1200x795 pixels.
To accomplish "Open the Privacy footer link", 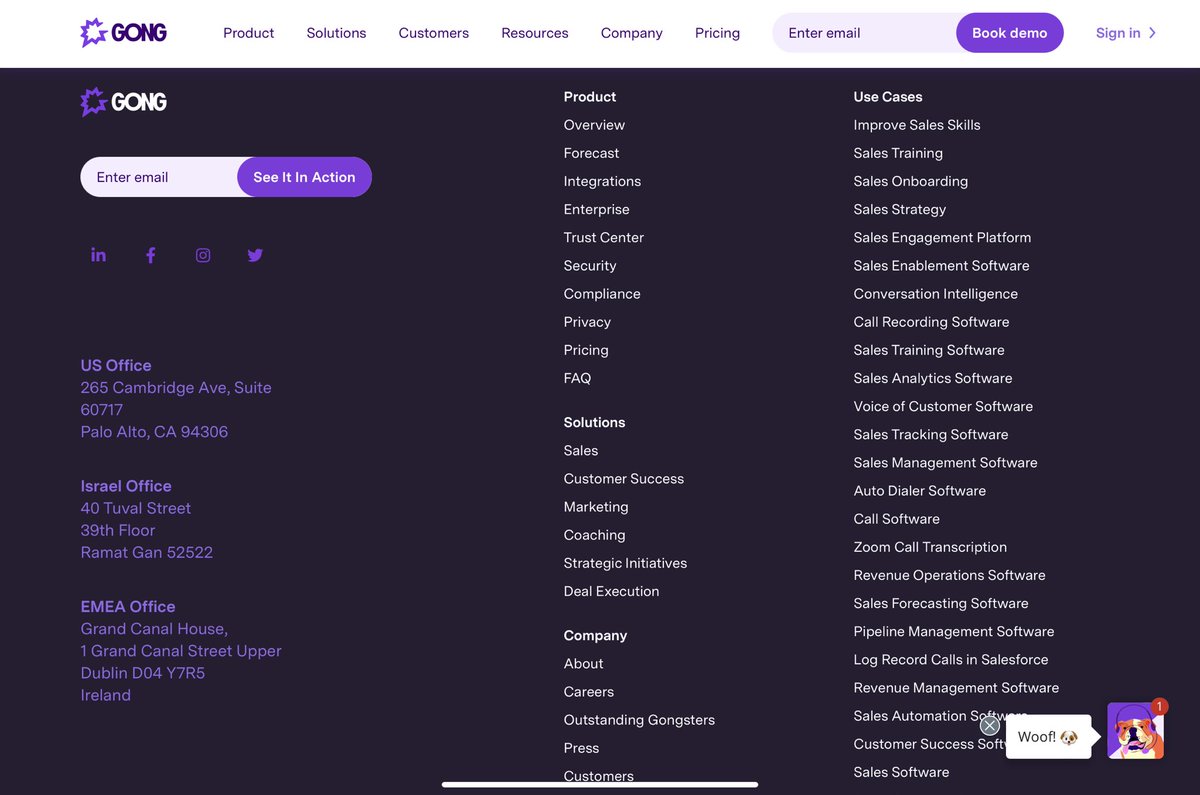I will 587,322.
